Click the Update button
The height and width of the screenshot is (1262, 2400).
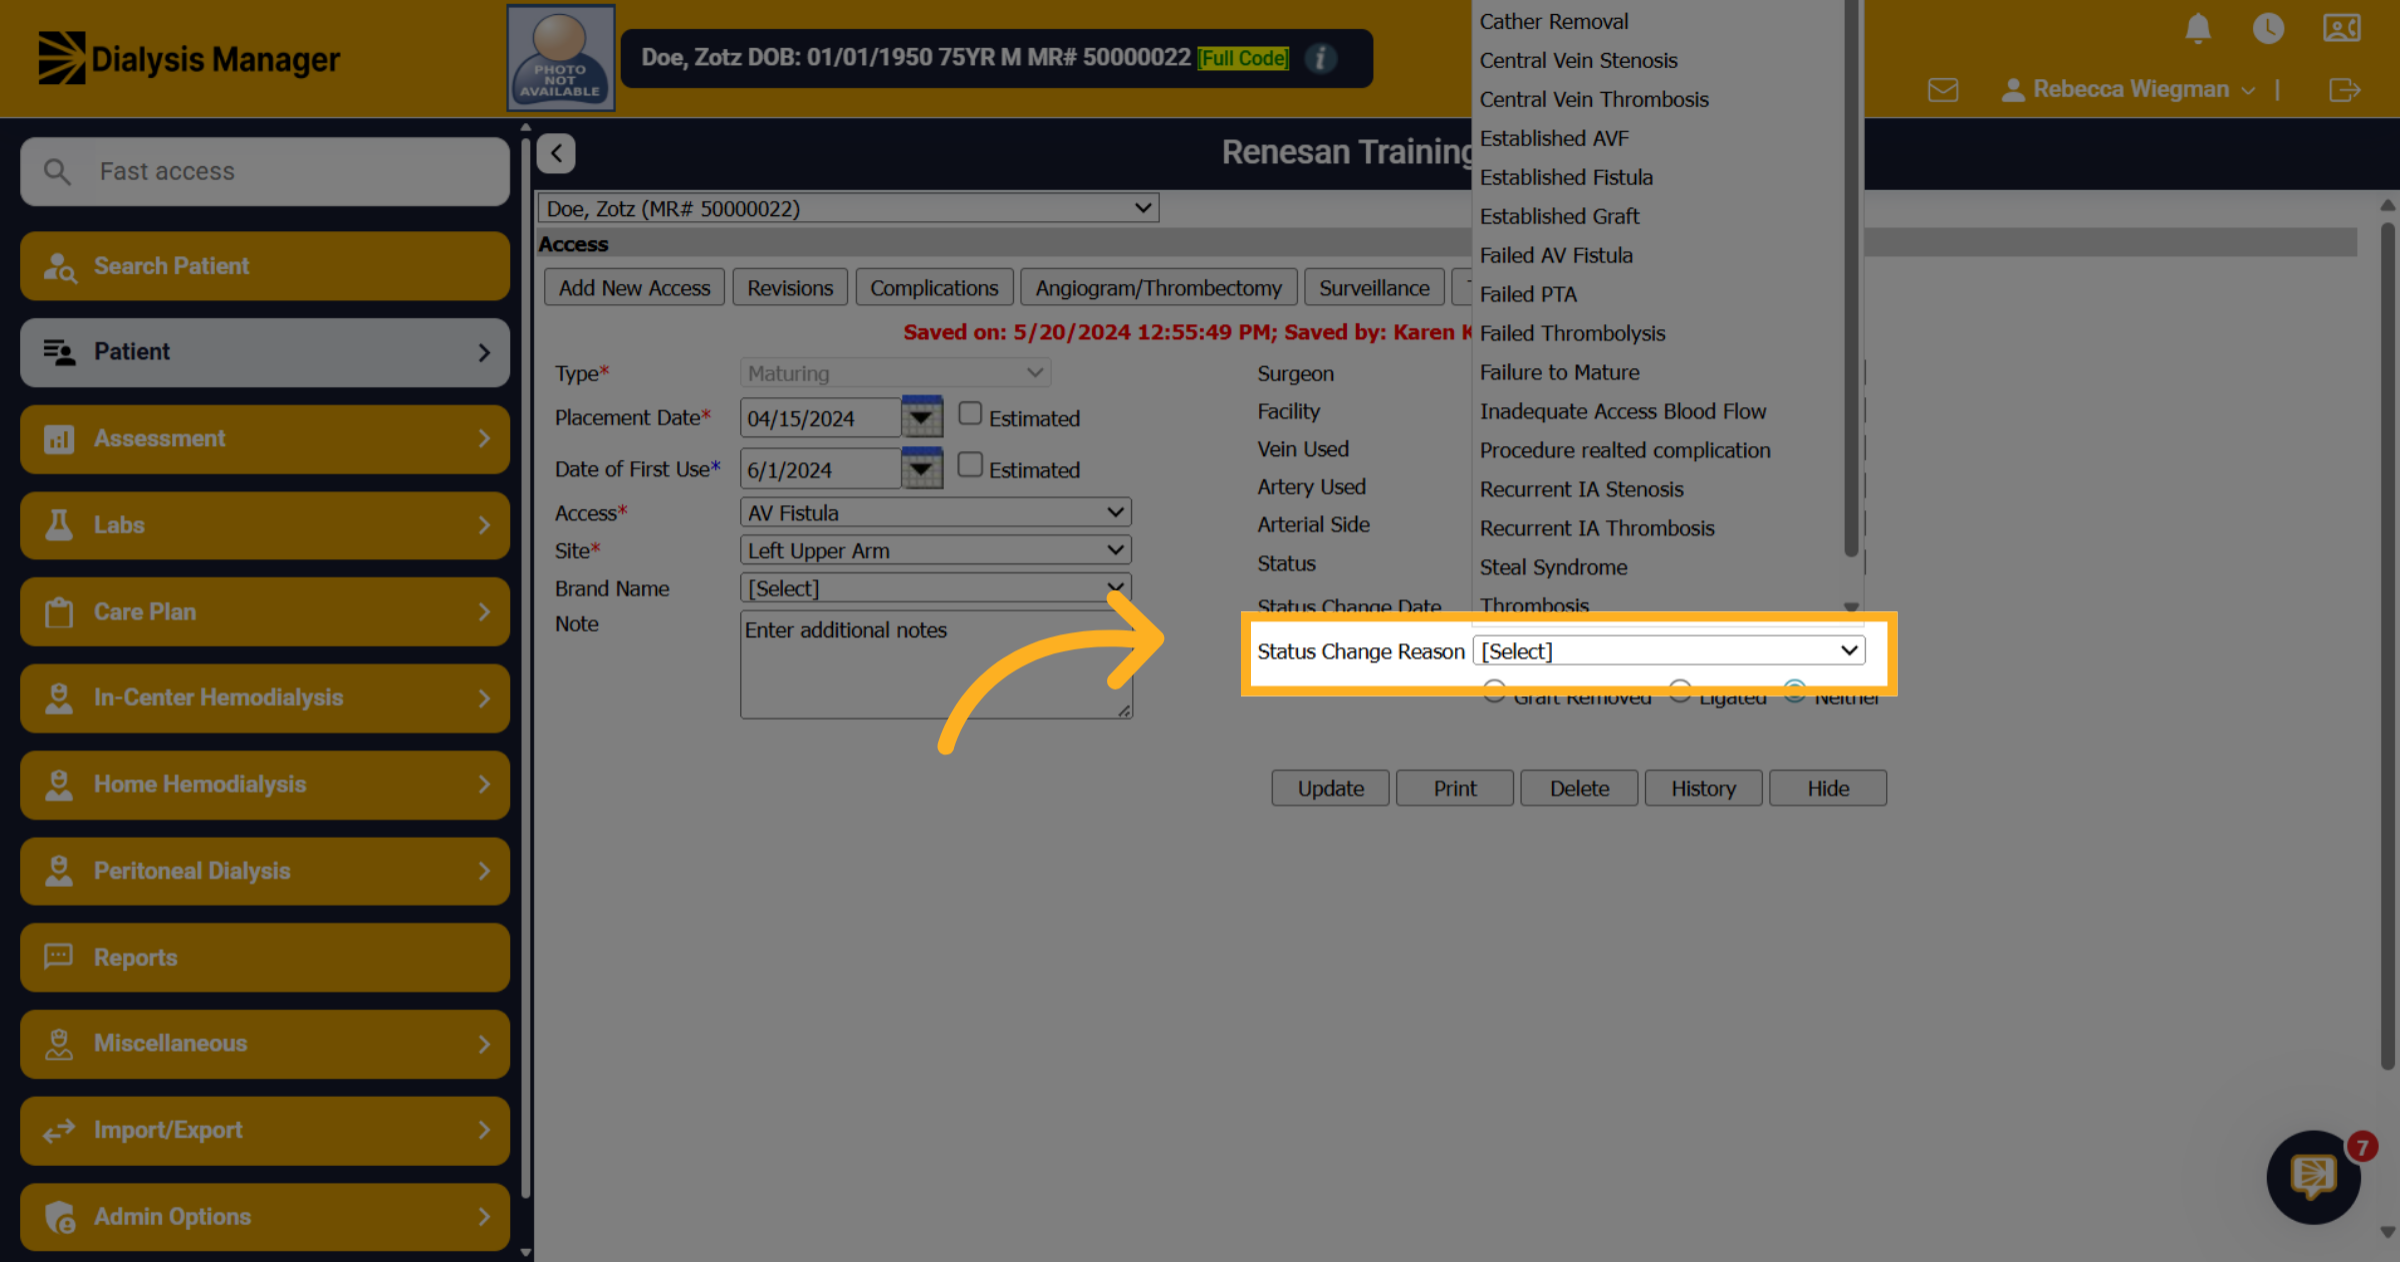[1330, 788]
